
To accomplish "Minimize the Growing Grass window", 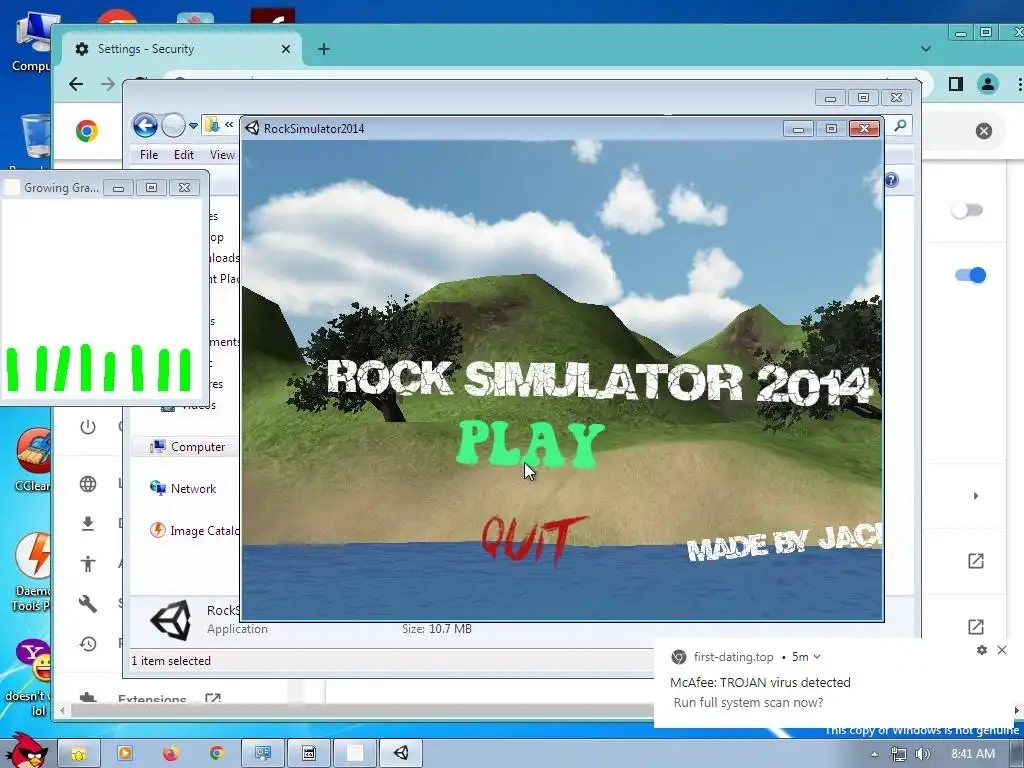I will point(118,188).
